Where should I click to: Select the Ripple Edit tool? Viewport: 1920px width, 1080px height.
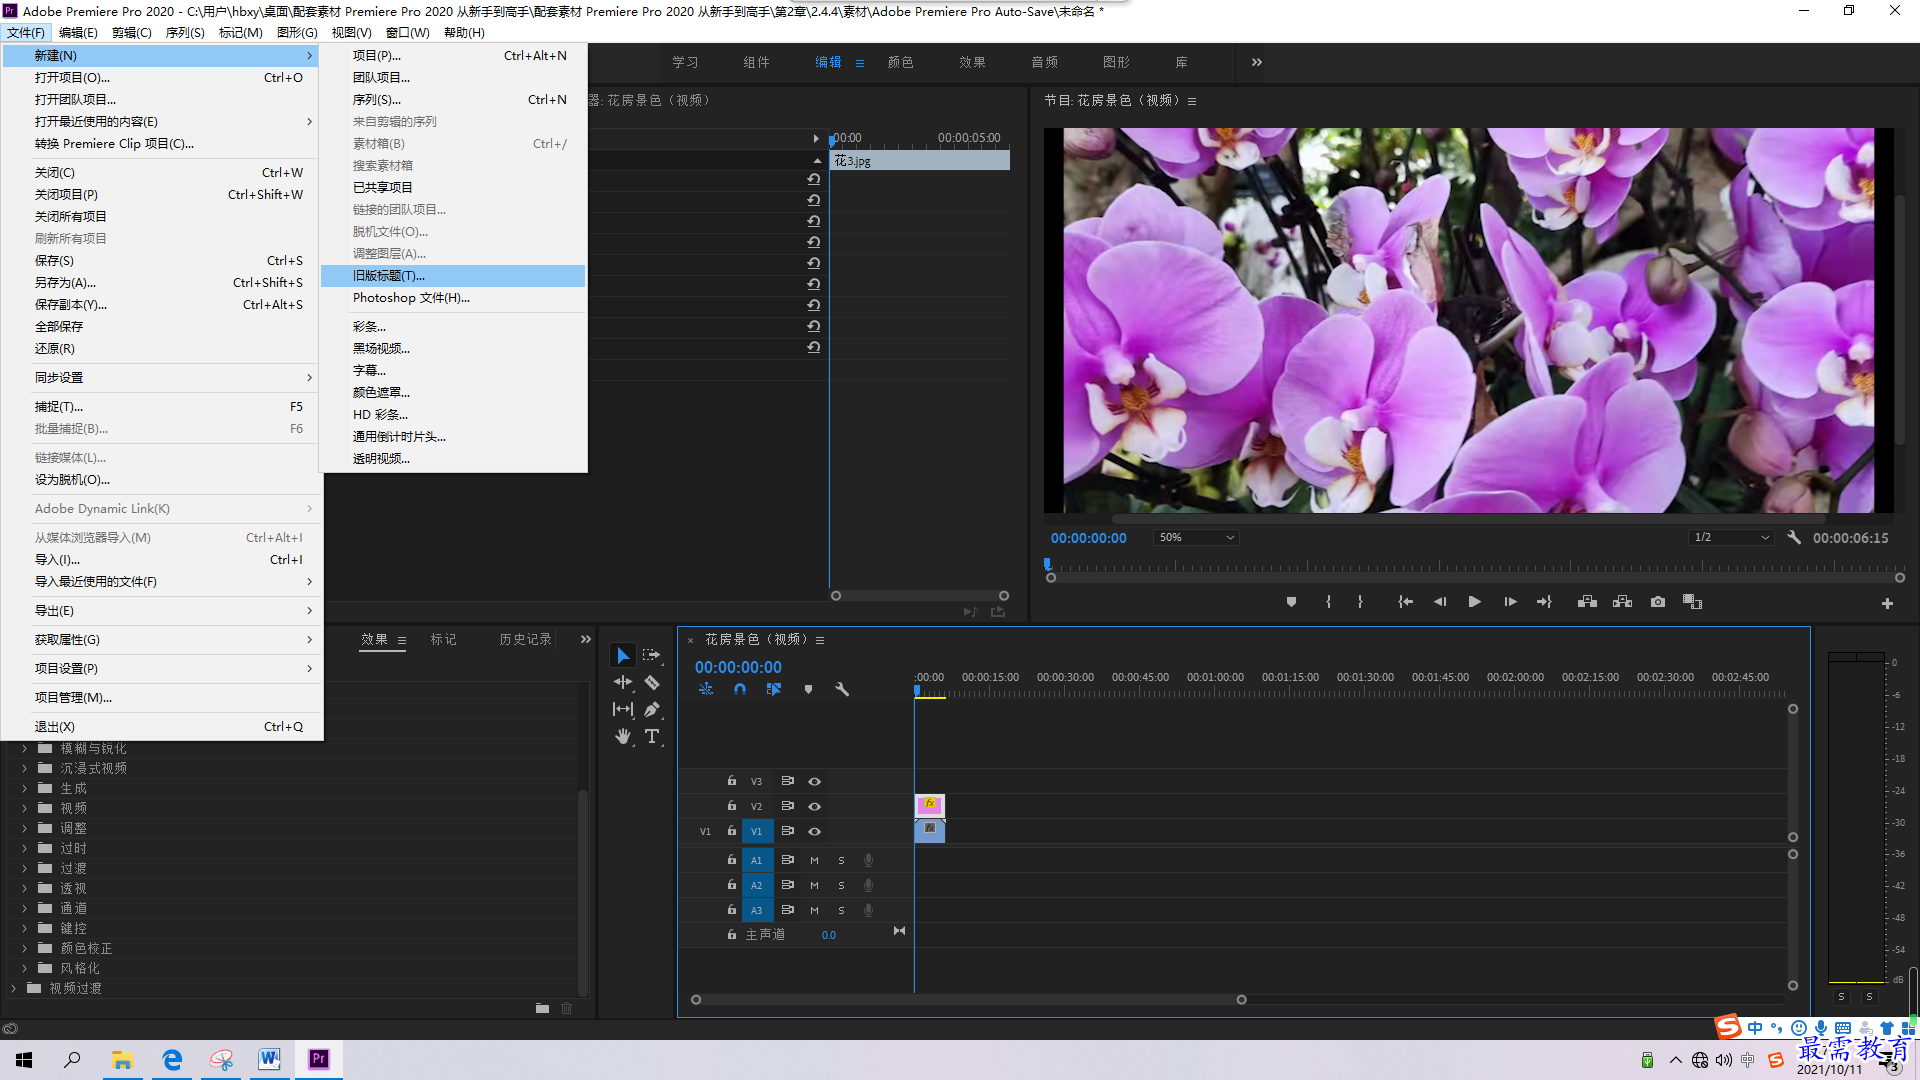coord(623,682)
